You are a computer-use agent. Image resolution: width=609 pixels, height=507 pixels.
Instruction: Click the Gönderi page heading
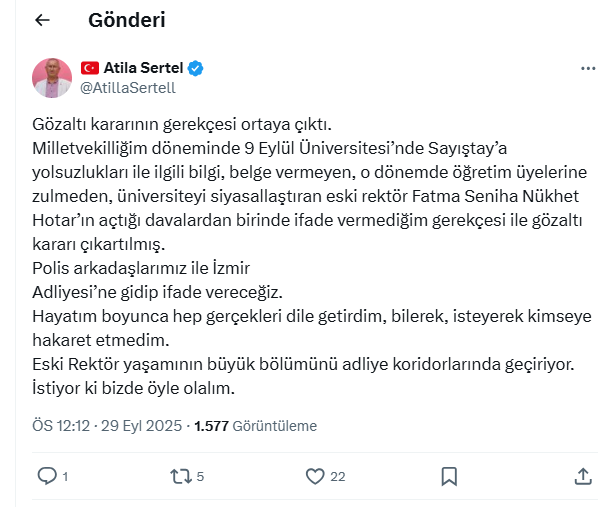[127, 20]
